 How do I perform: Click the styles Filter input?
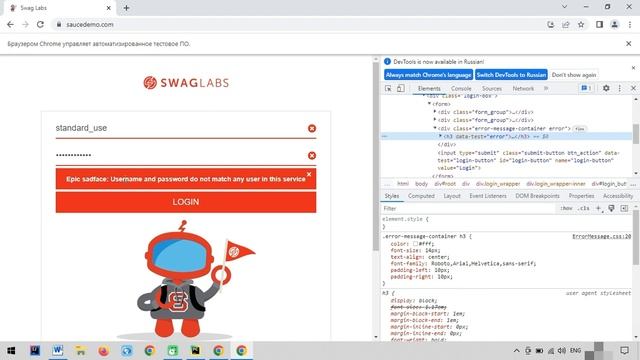coord(467,209)
